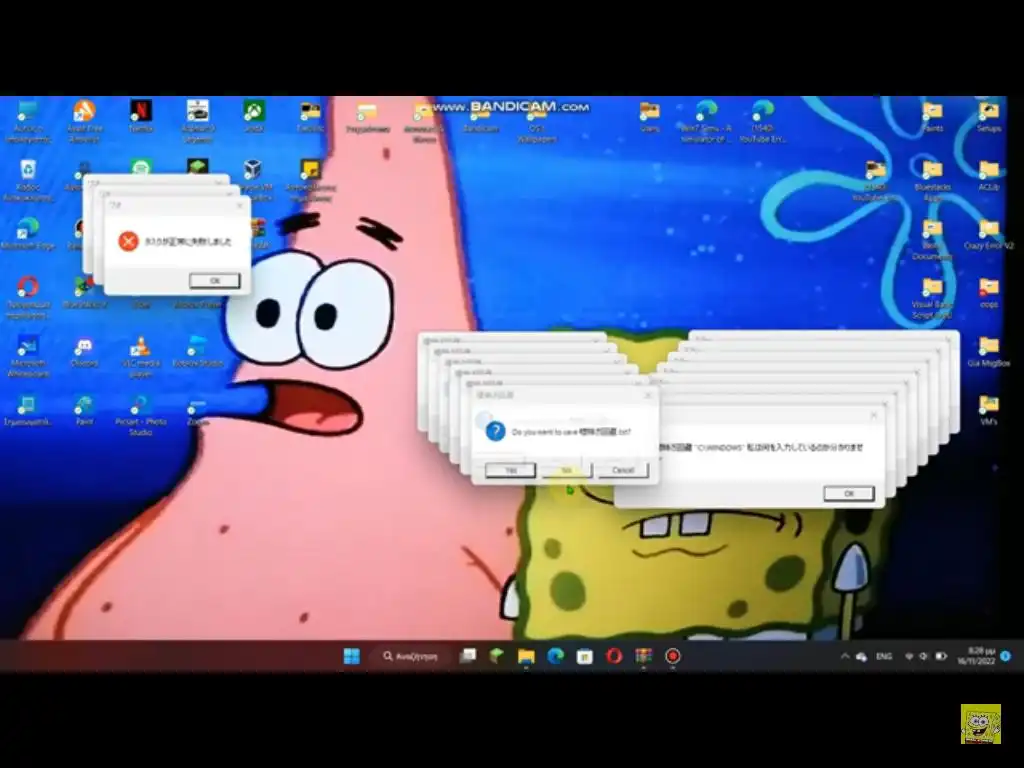Open the Setups folder on the desktop
This screenshot has height=768, width=1024.
(989, 117)
